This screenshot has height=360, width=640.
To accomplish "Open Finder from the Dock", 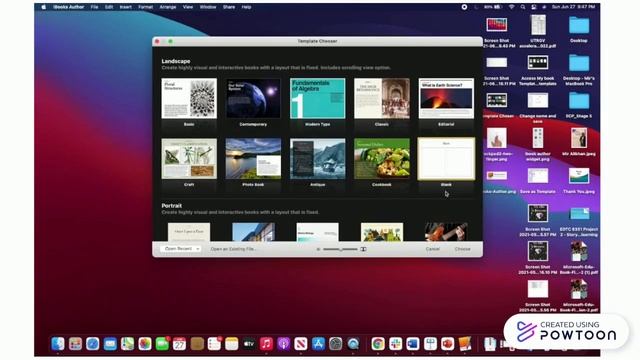I will point(58,344).
